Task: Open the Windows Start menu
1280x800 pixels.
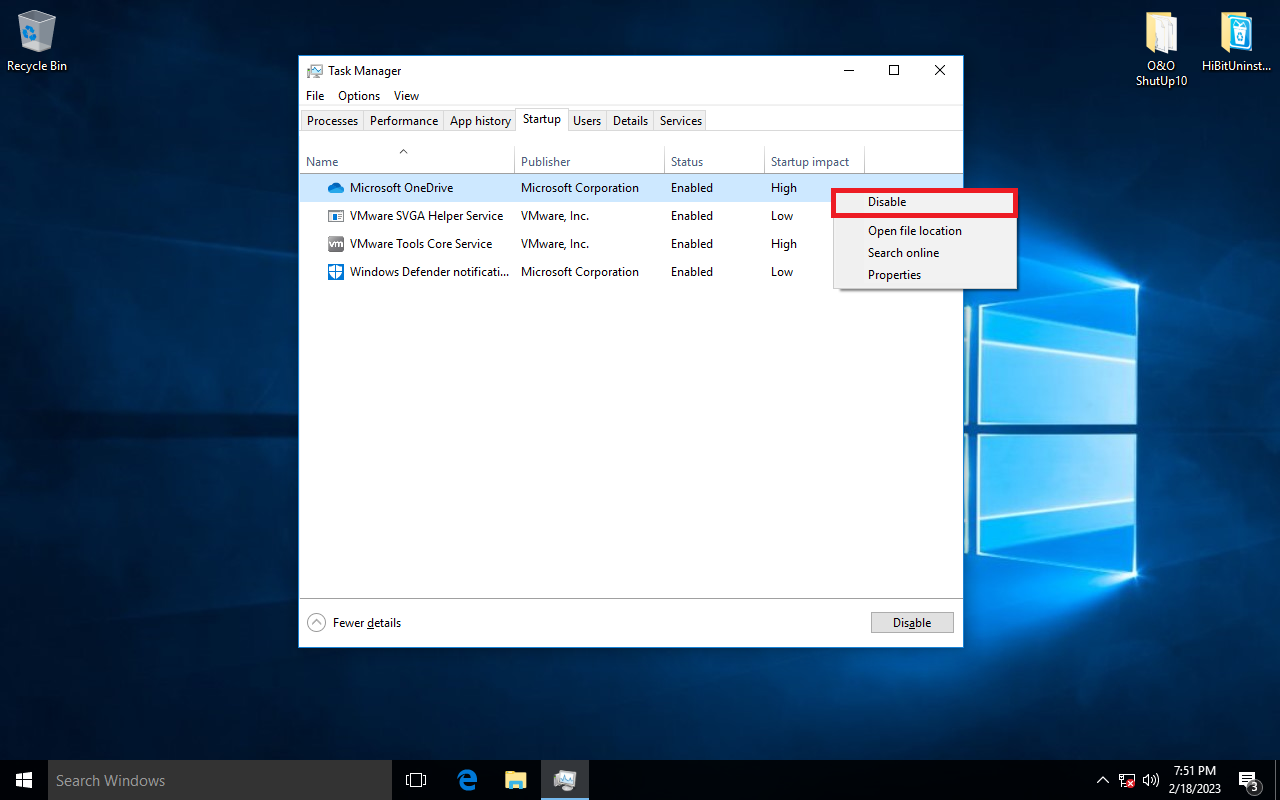Action: pos(24,780)
